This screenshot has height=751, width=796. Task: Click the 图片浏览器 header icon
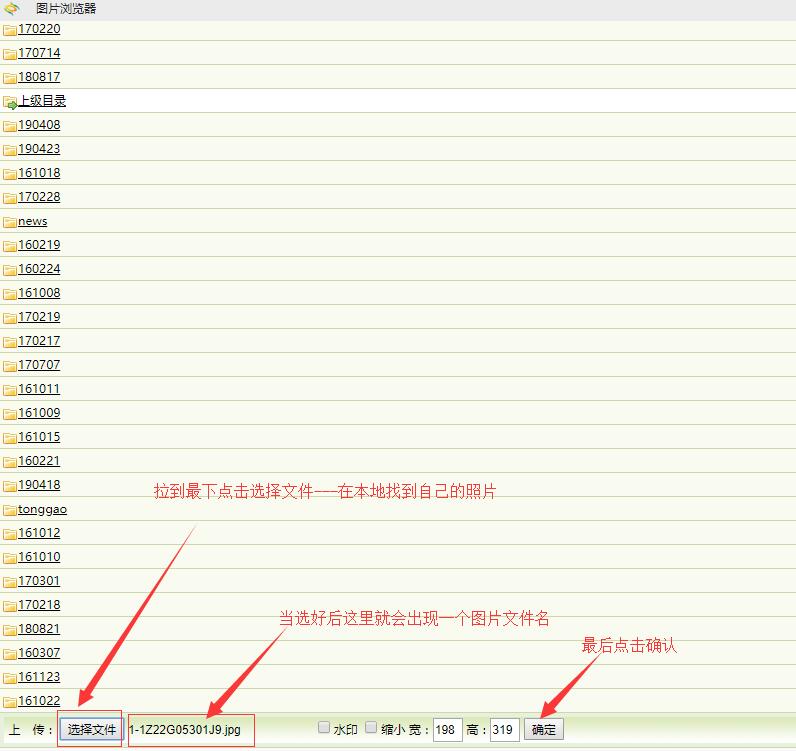point(12,9)
